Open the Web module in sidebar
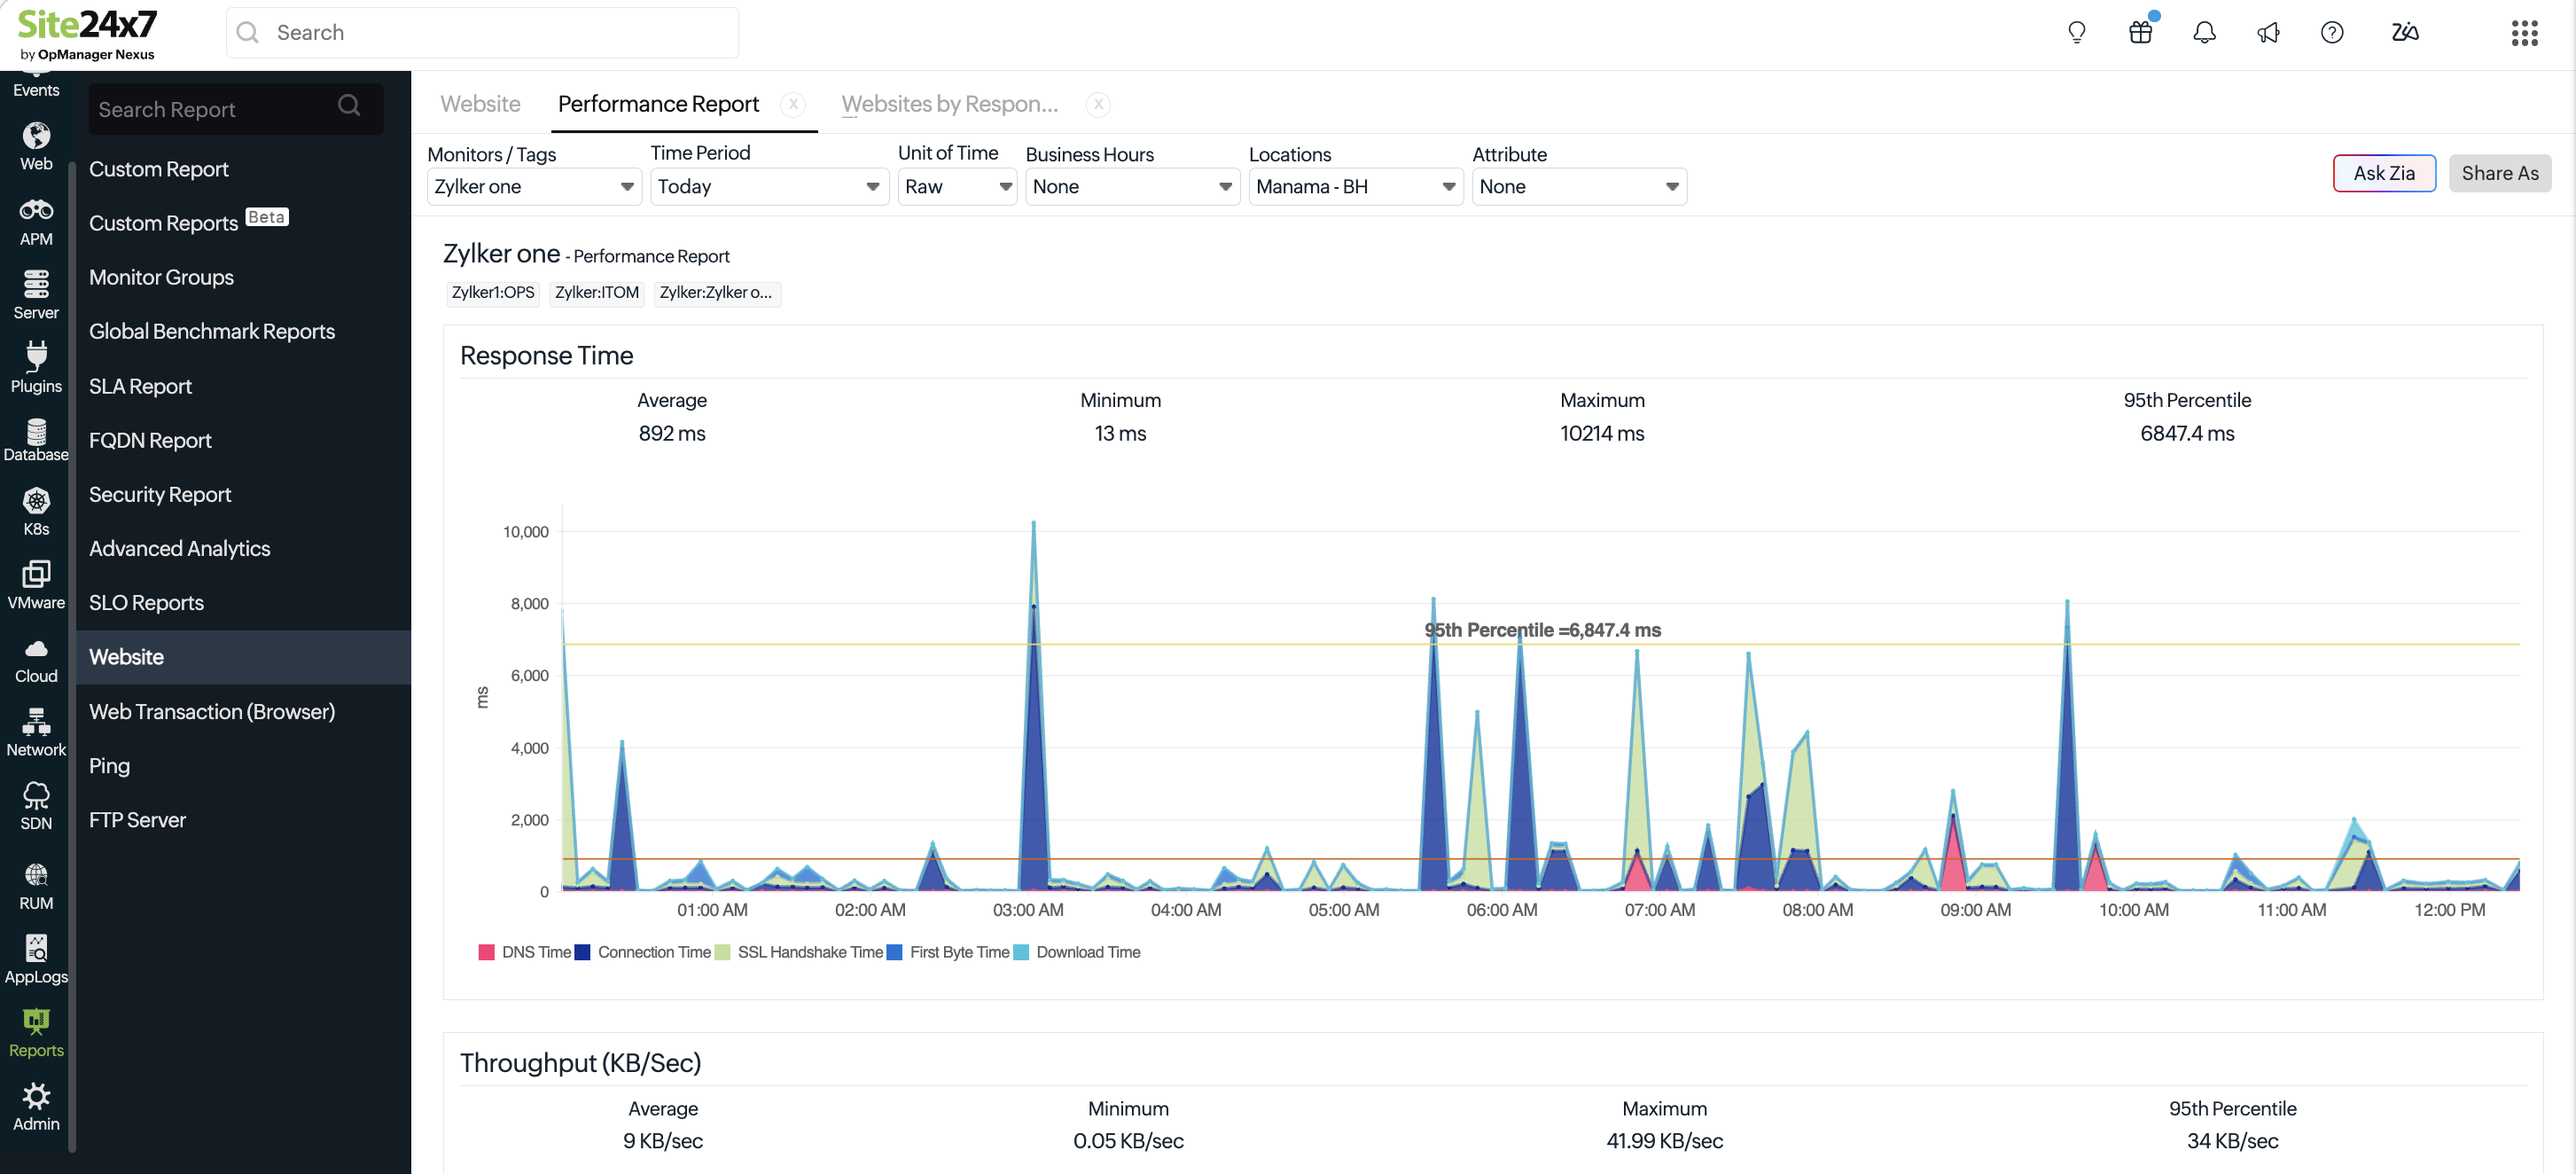2576x1174 pixels. point(36,146)
